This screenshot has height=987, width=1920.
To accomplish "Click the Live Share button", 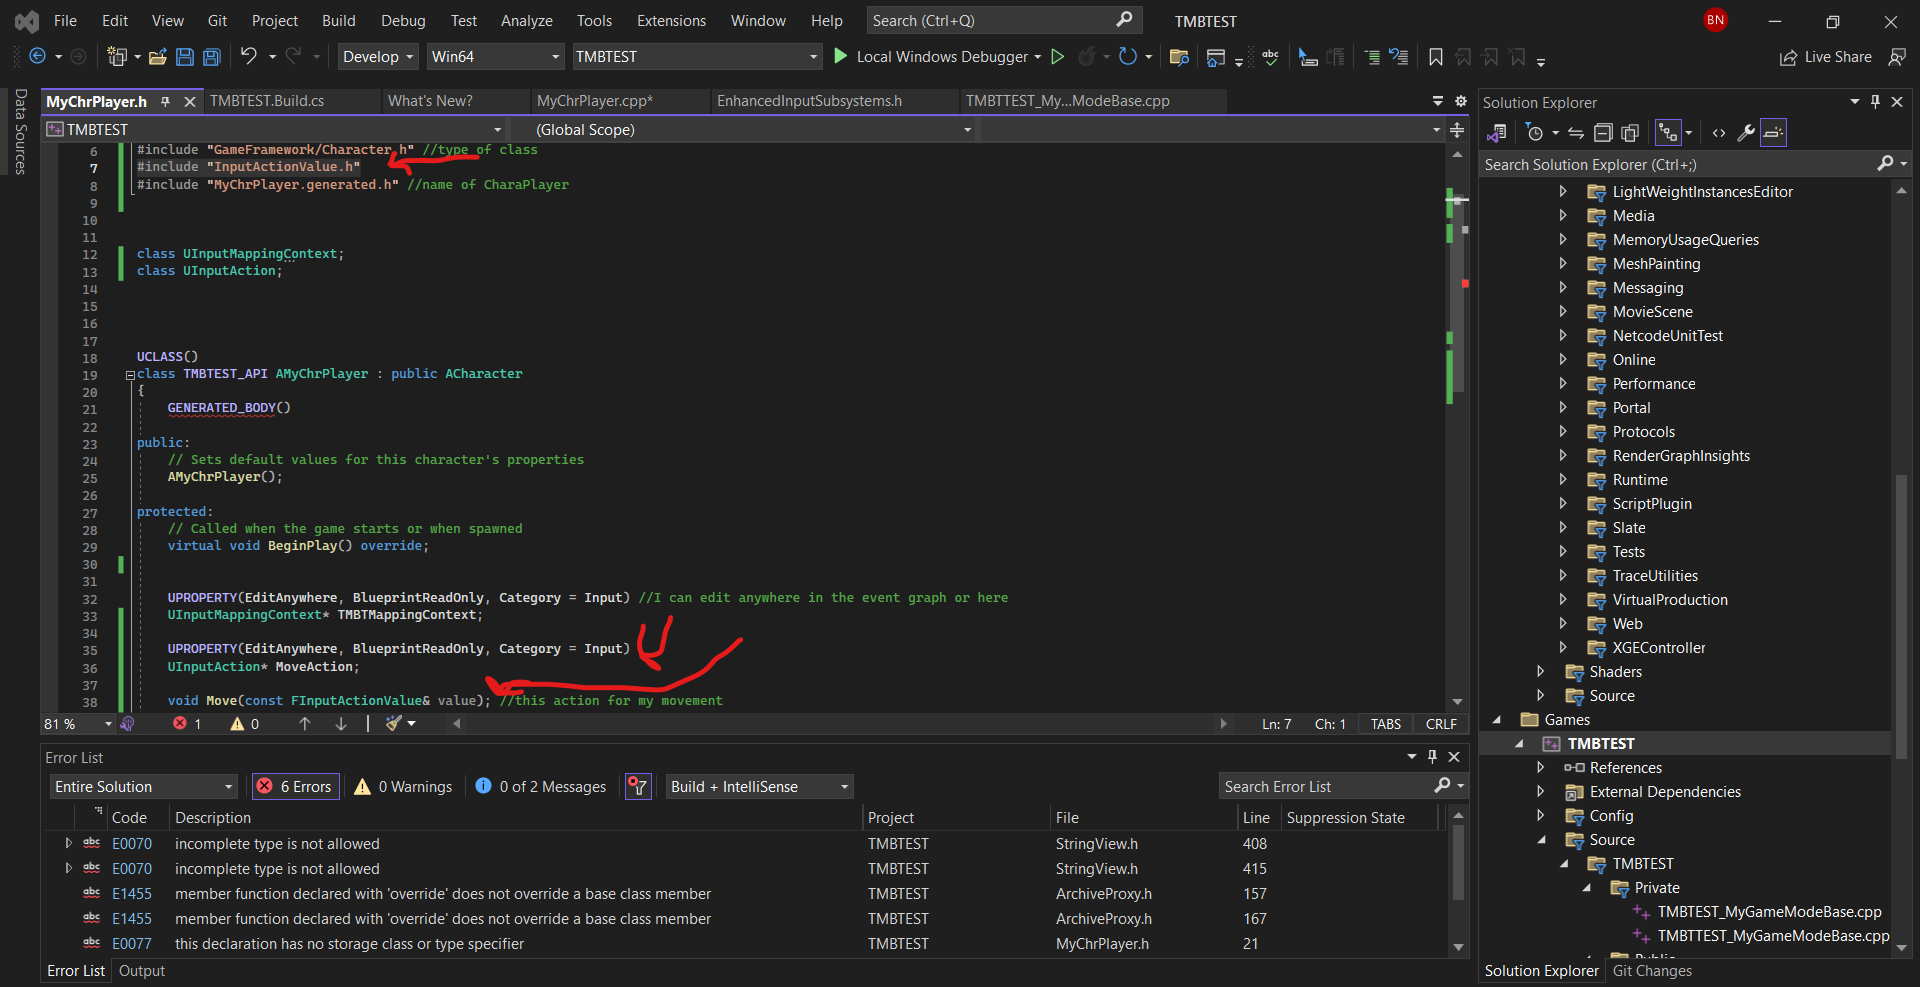I will tap(1826, 57).
